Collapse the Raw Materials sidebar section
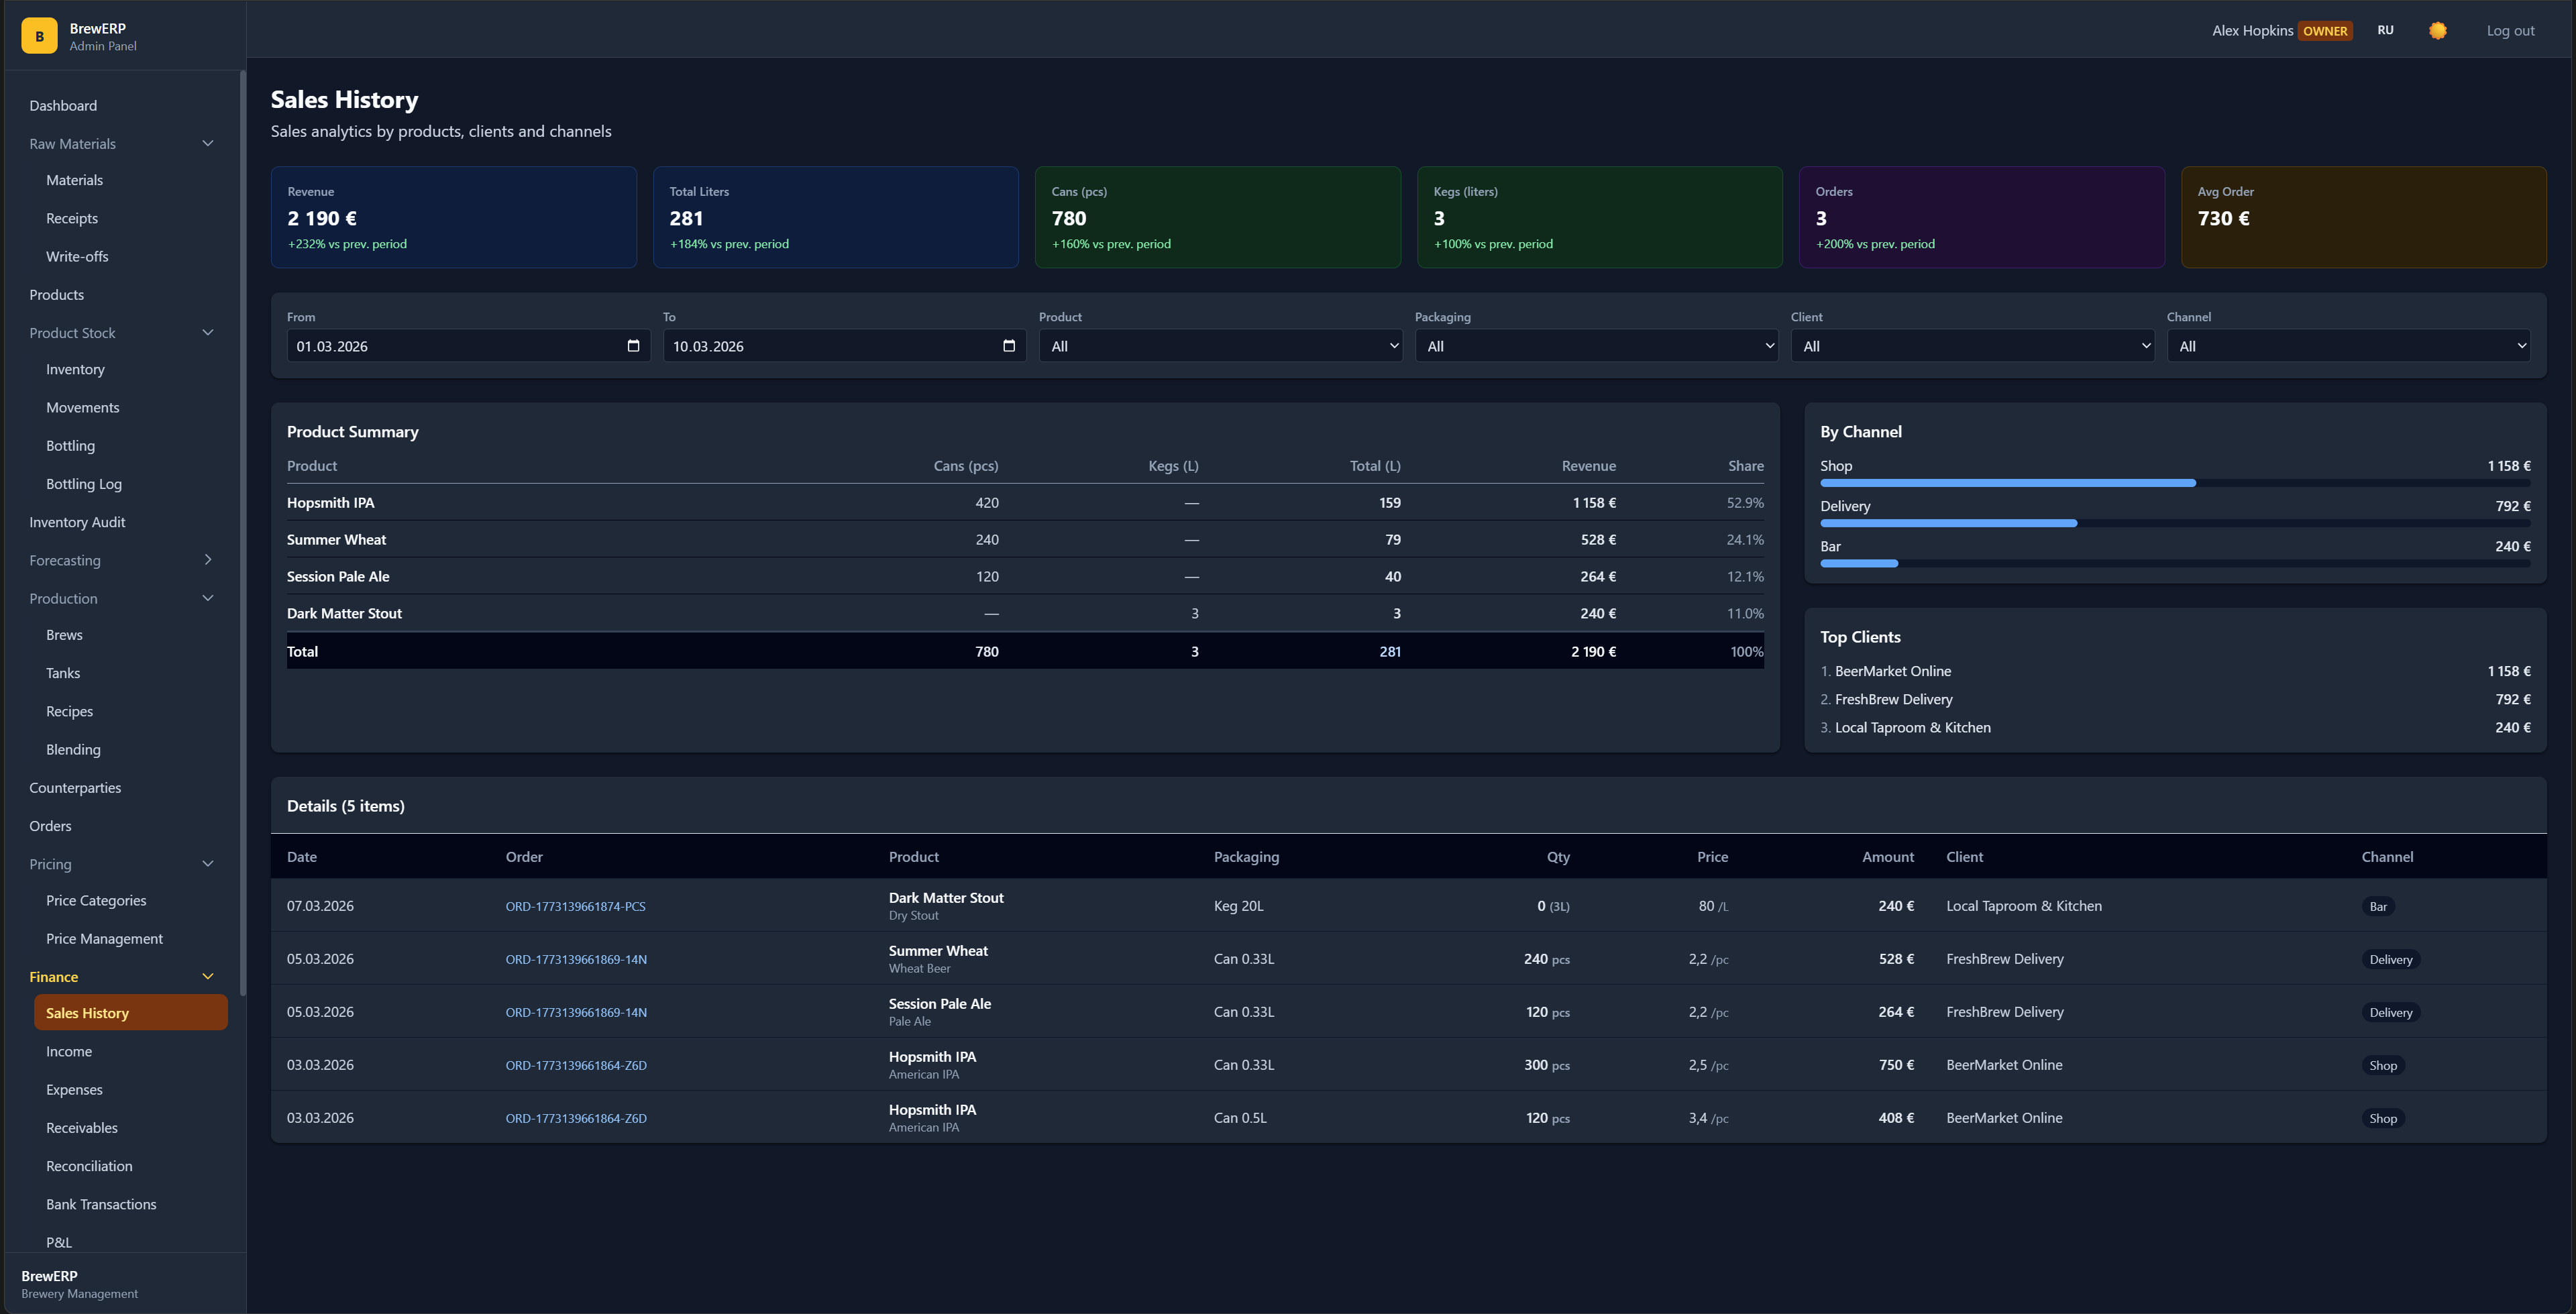 208,144
